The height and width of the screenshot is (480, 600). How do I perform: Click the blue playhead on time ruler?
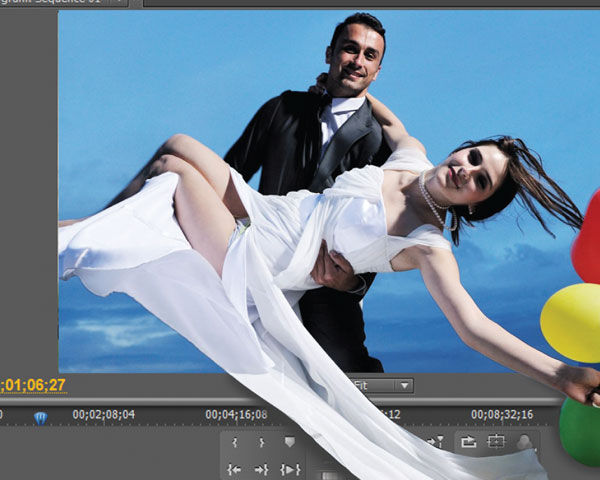coord(40,418)
